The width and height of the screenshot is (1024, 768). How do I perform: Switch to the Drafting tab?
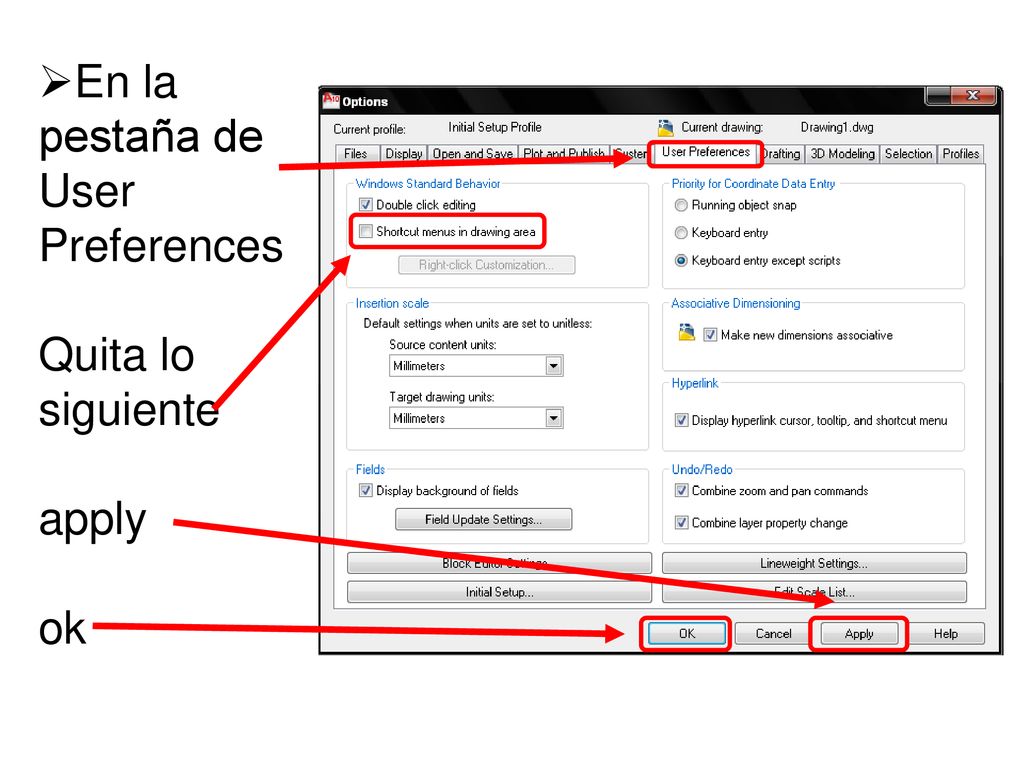(781, 153)
